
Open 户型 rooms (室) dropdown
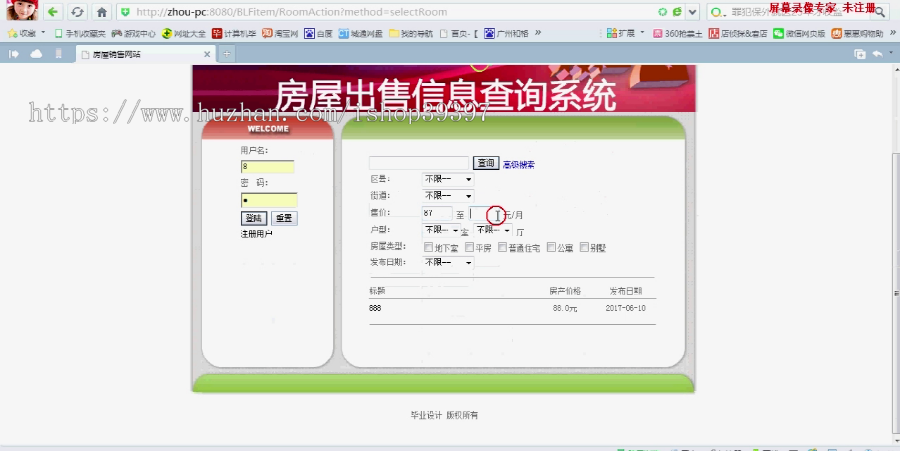pyautogui.click(x=441, y=230)
